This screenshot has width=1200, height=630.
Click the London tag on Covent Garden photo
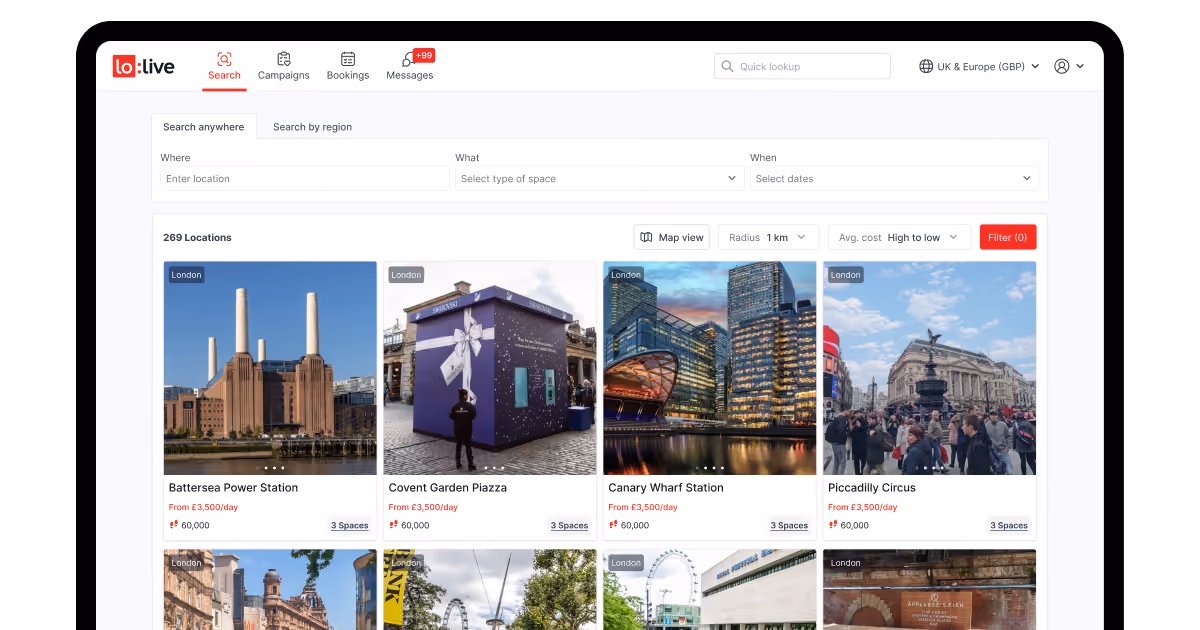coord(406,275)
